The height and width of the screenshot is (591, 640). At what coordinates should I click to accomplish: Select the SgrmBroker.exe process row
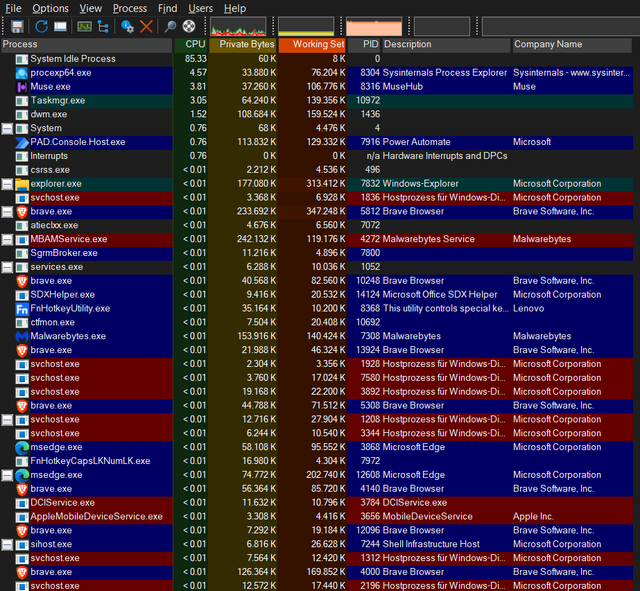(x=317, y=253)
